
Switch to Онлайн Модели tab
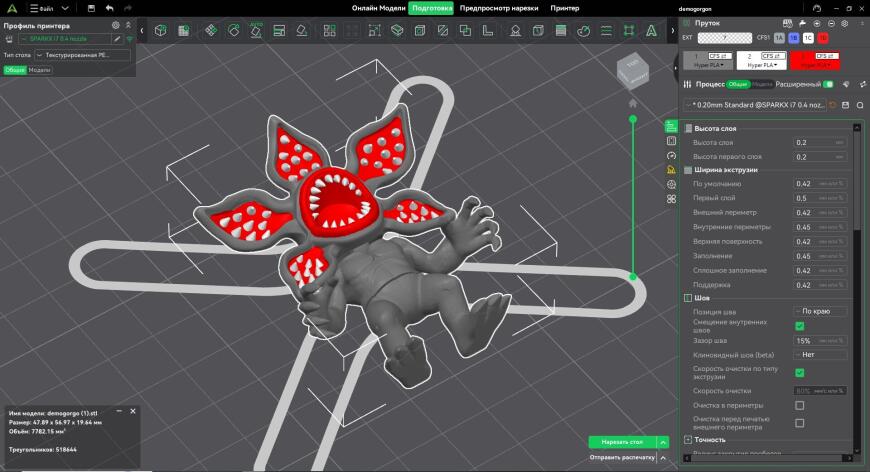[x=378, y=8]
